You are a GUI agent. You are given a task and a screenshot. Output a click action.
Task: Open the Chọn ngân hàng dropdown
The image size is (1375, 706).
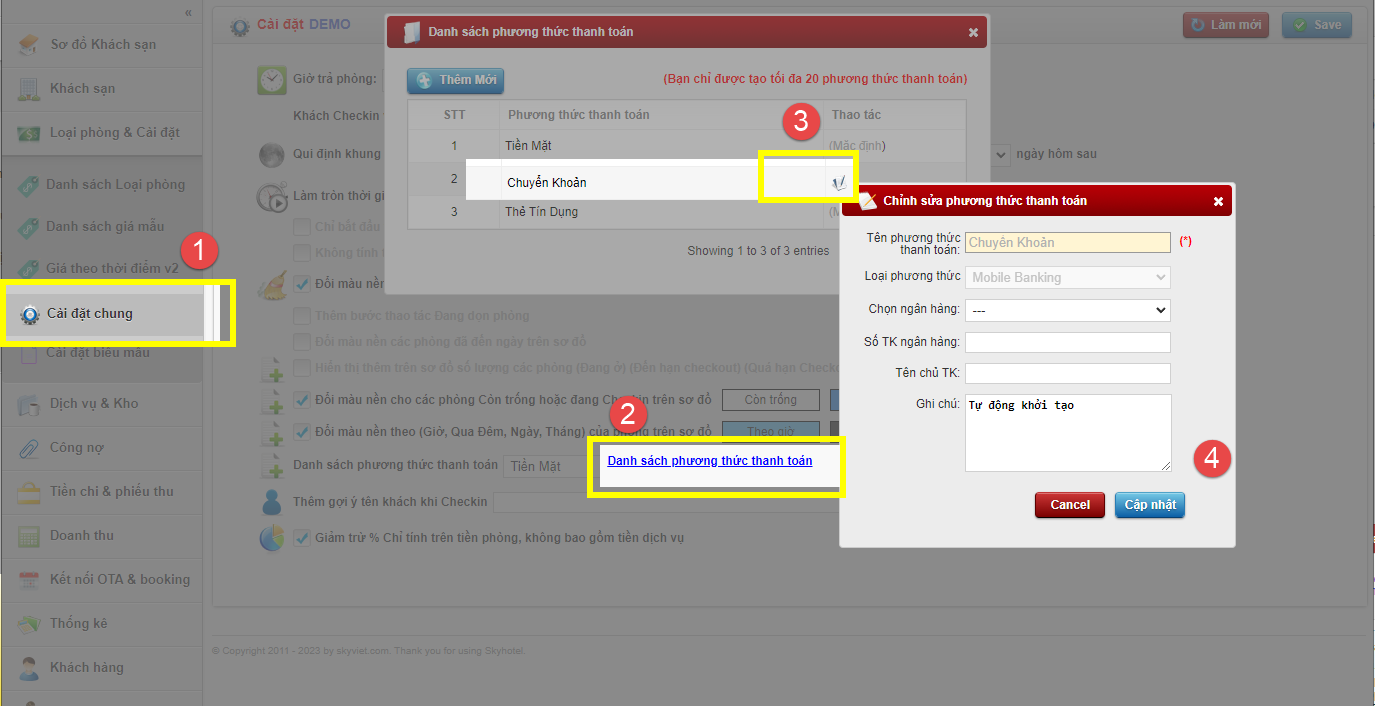[x=1067, y=310]
